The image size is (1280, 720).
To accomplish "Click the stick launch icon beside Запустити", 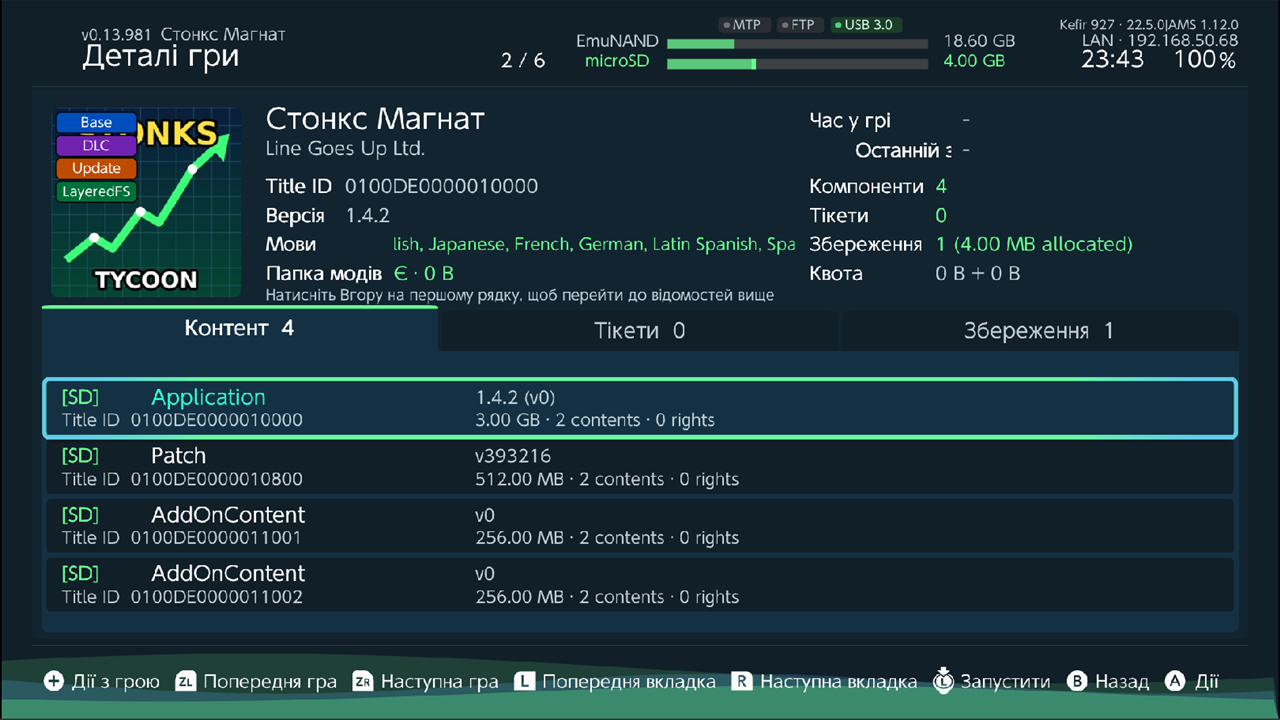I will 943,680.
